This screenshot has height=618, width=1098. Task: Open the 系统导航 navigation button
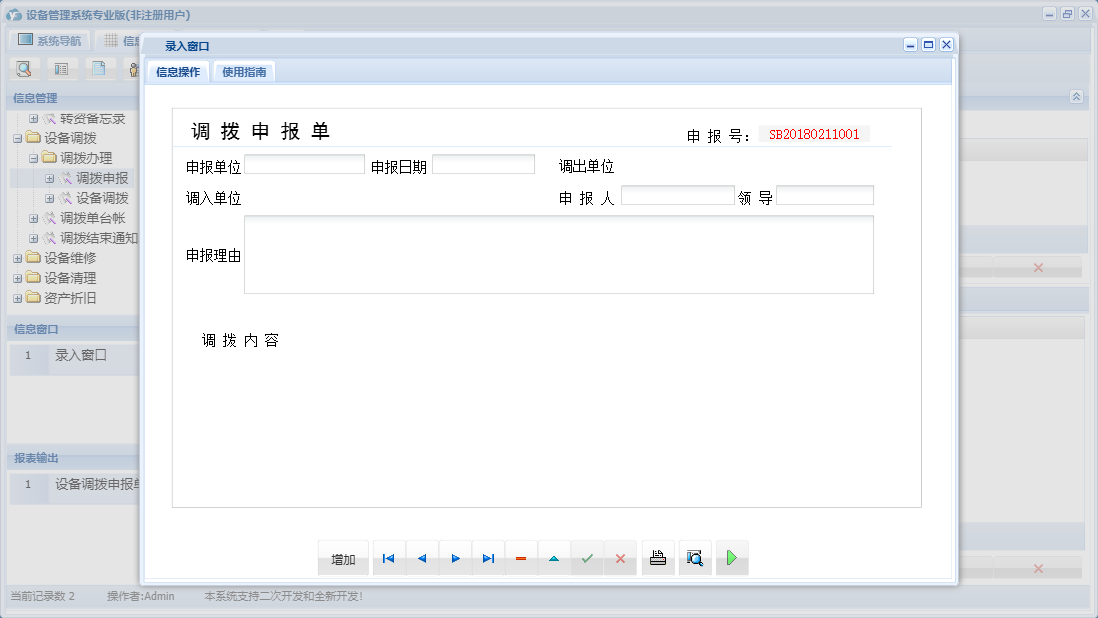click(50, 40)
